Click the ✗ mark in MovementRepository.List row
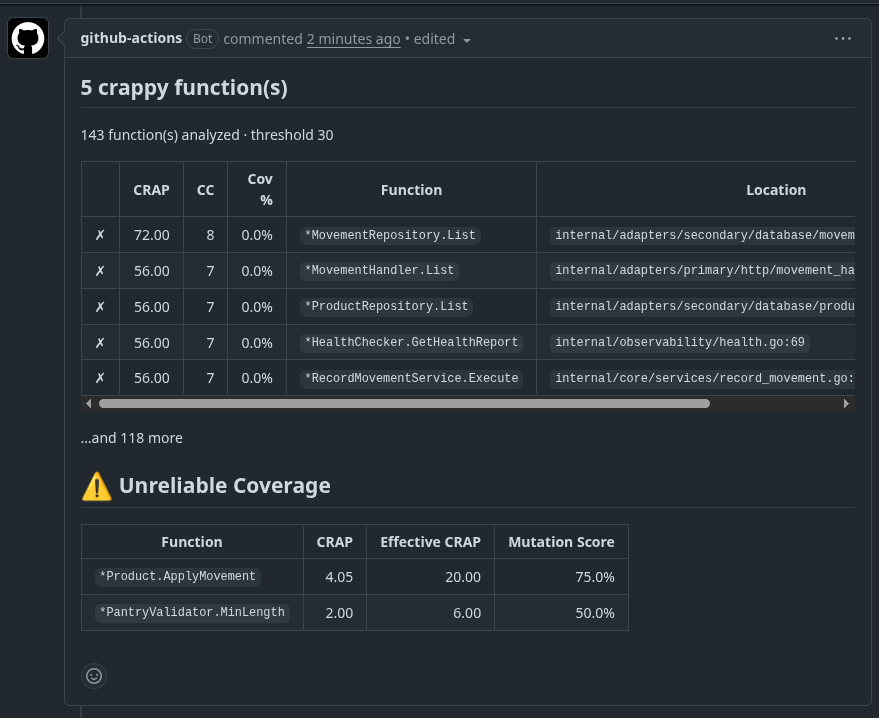Viewport: 879px width, 718px height. tap(100, 235)
